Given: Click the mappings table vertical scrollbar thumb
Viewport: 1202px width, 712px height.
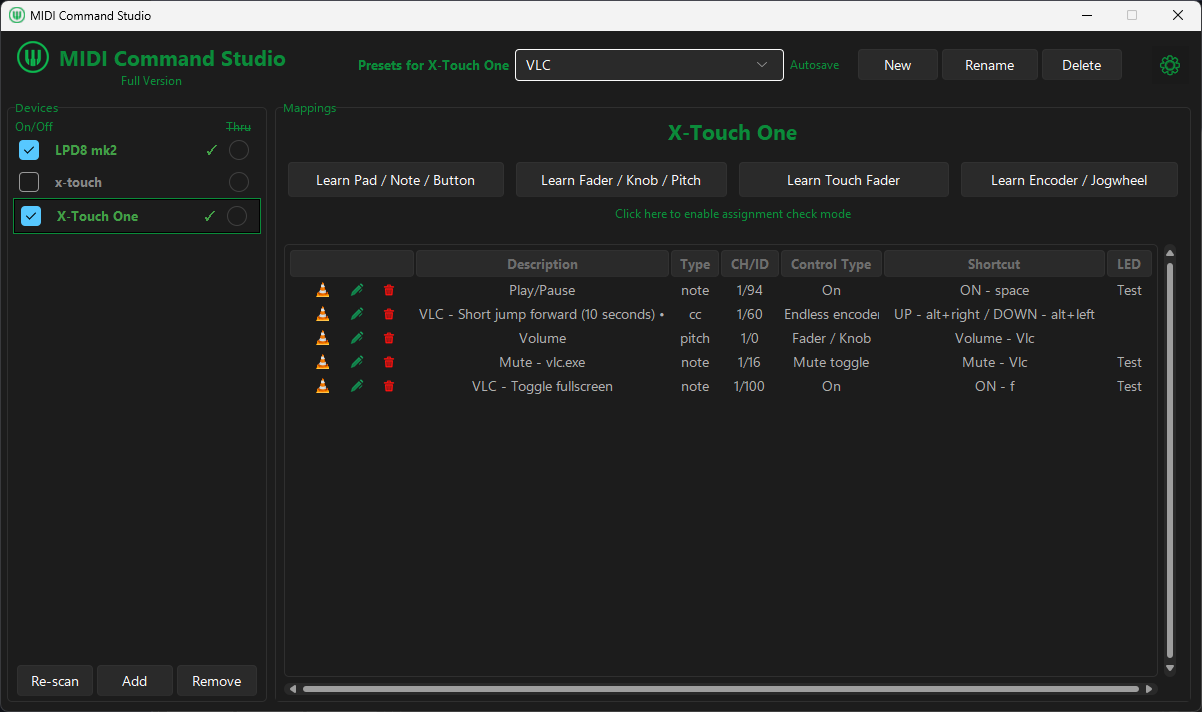Looking at the screenshot, I should coord(1170,460).
